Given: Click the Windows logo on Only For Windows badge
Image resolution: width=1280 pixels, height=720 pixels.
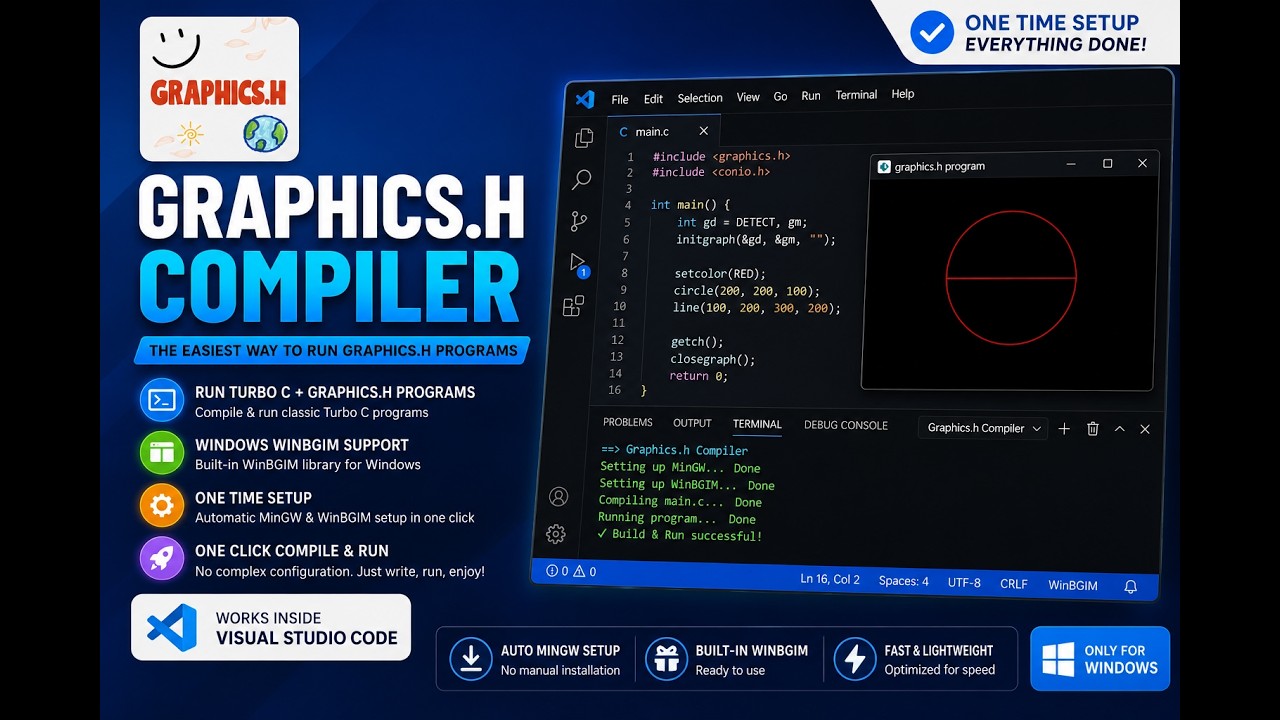Looking at the screenshot, I should click(1058, 659).
